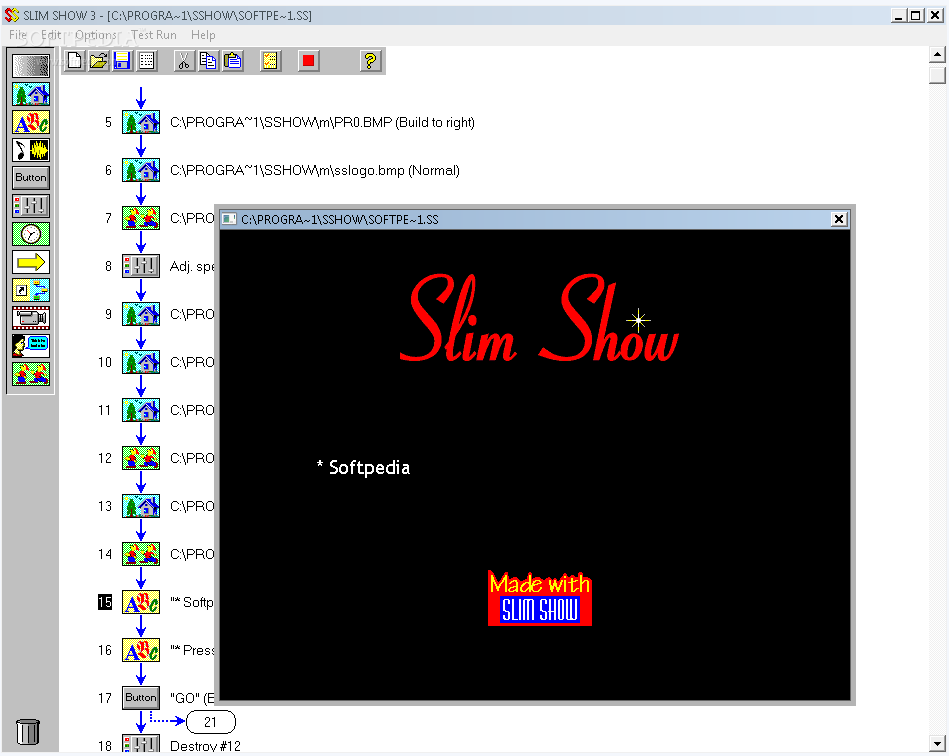Save the show with floppy disk icon
The height and width of the screenshot is (756, 949).
tap(123, 61)
